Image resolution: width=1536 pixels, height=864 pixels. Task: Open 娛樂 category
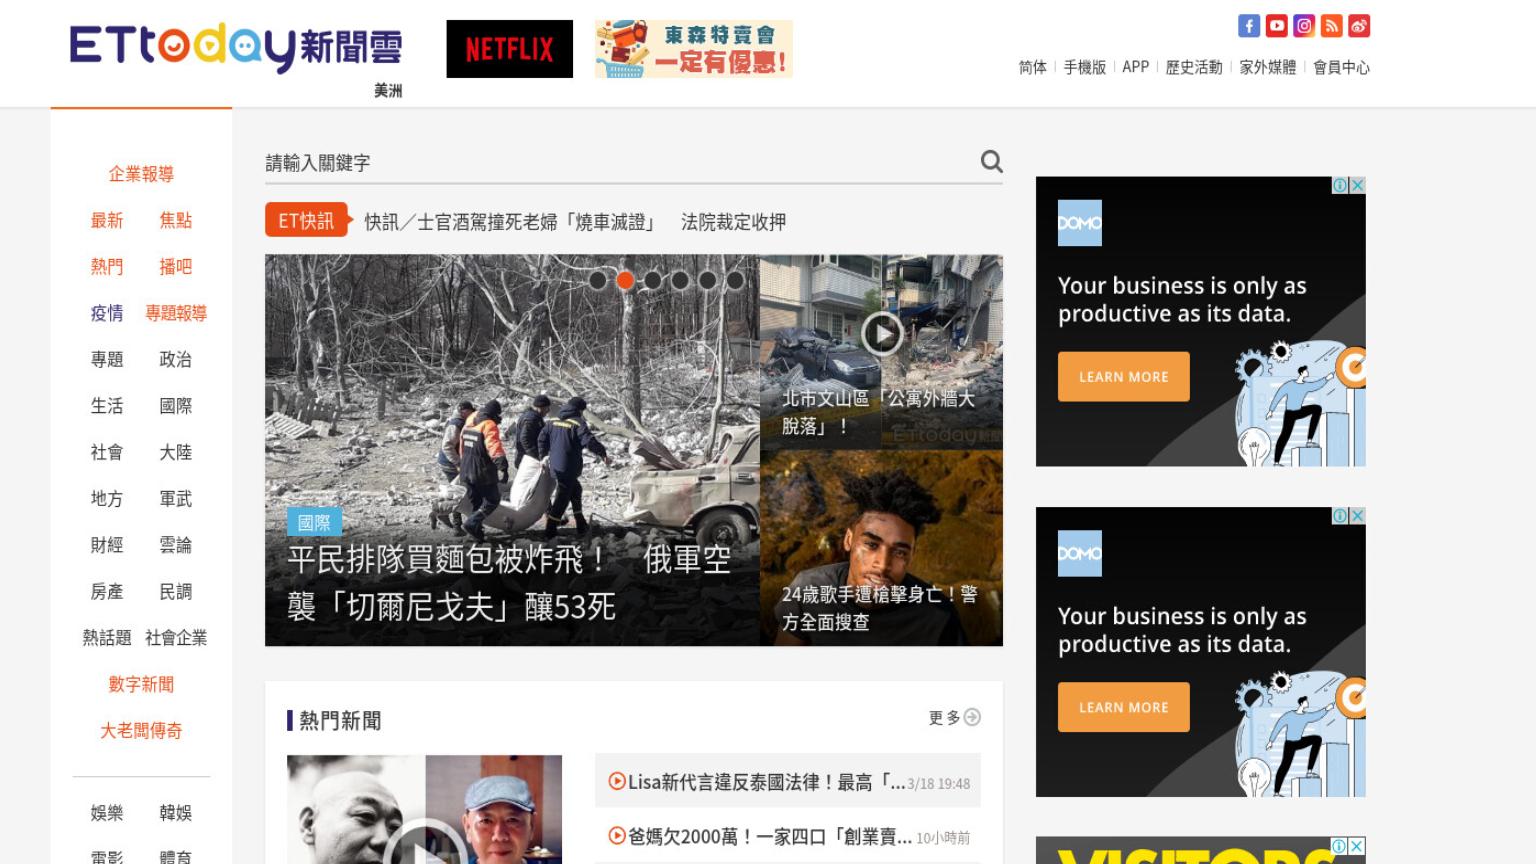point(107,813)
